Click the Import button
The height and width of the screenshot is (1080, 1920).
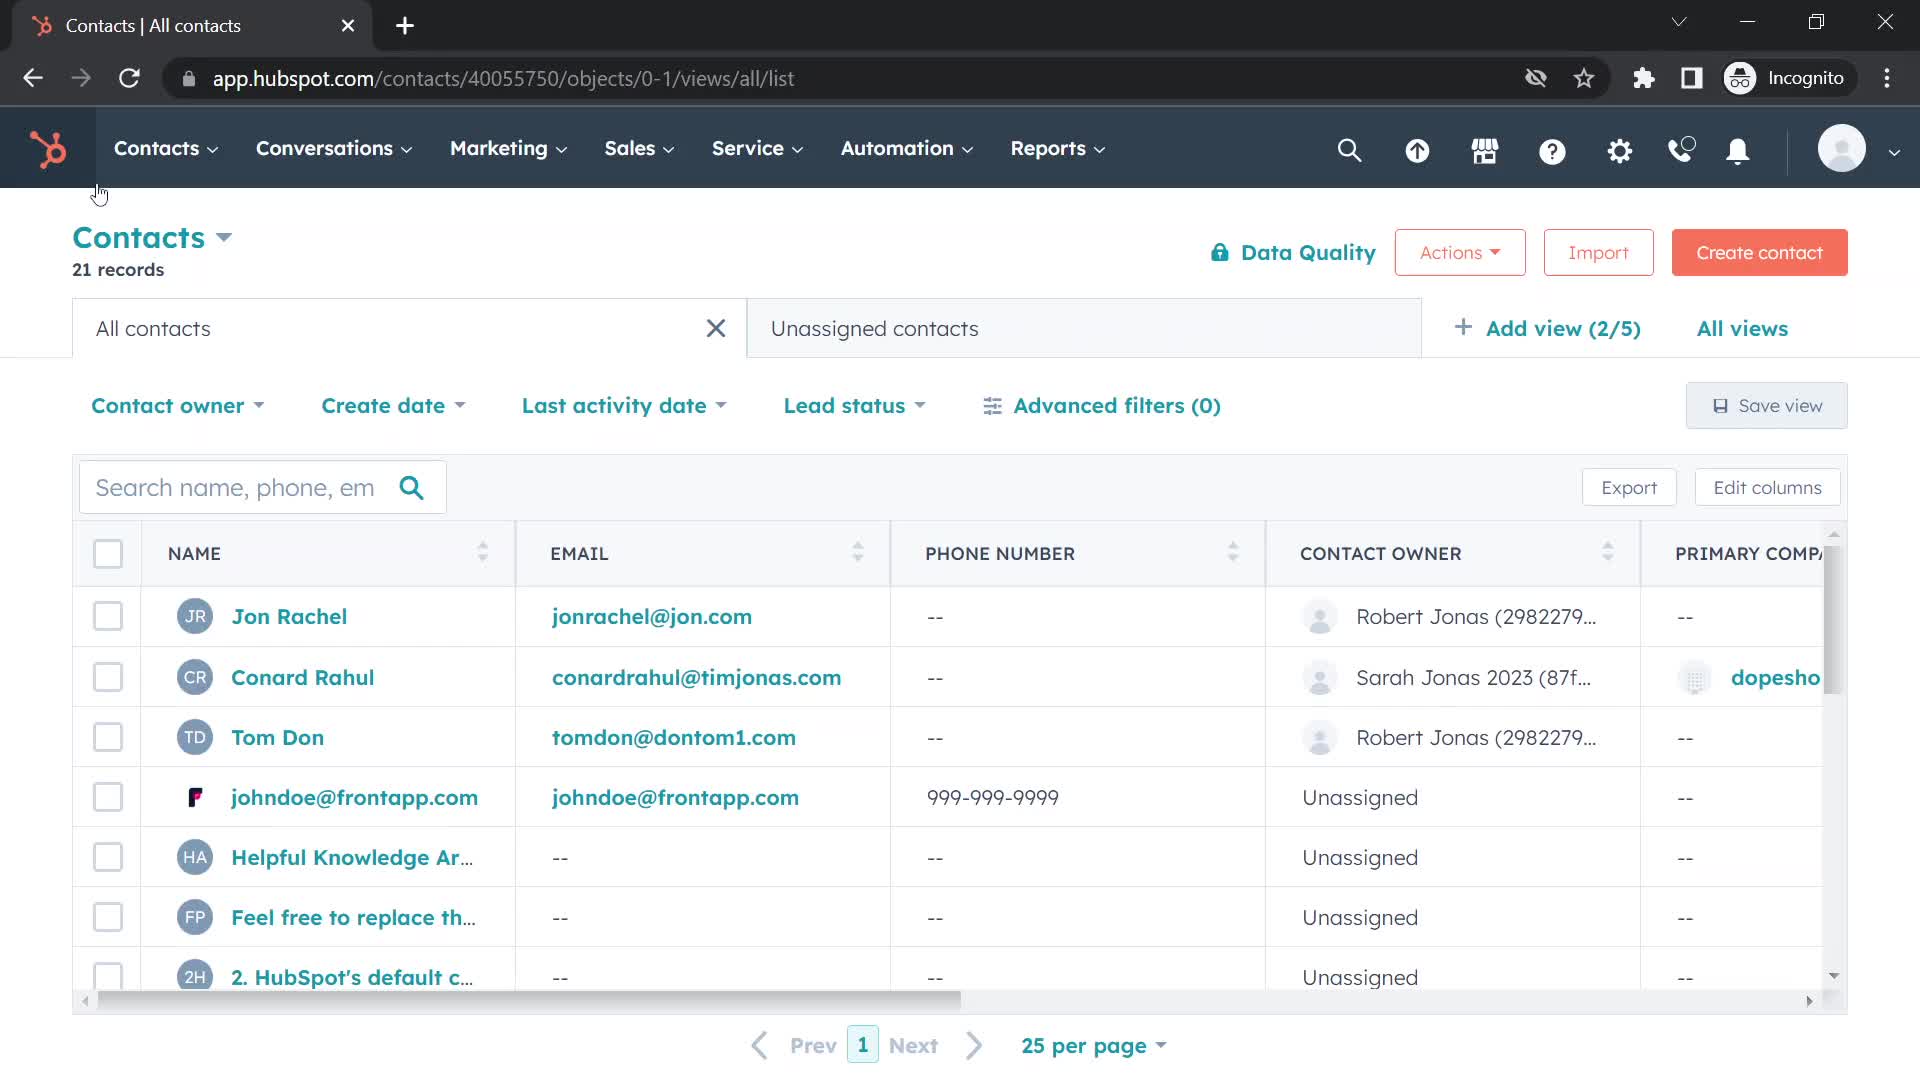(1598, 252)
